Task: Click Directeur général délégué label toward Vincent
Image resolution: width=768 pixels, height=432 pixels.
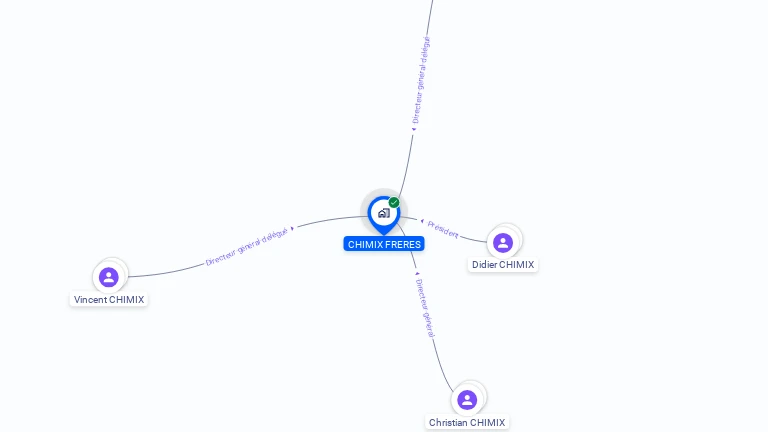Action: [x=246, y=247]
